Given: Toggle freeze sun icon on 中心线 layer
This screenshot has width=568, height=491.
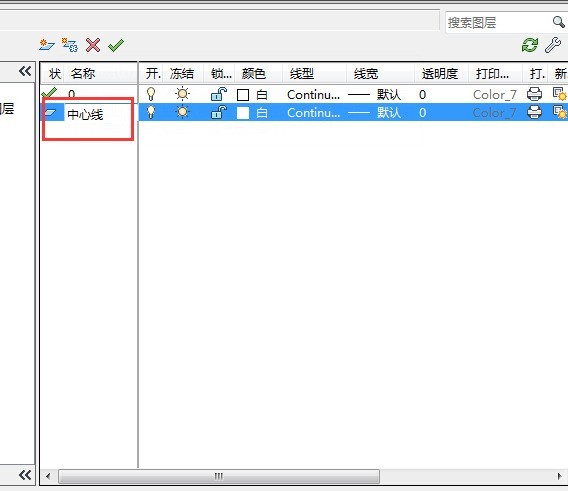Looking at the screenshot, I should point(183,112).
